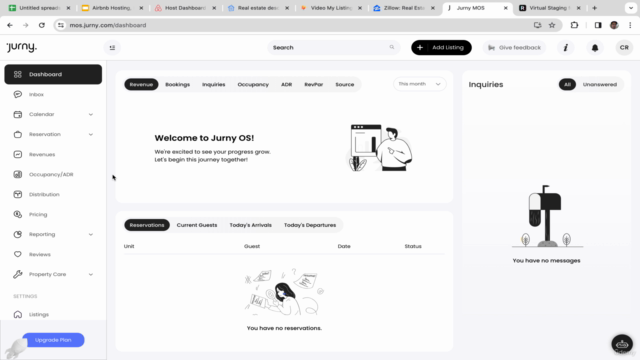Image resolution: width=640 pixels, height=360 pixels.
Task: Click the Add Listing button
Action: point(441,48)
